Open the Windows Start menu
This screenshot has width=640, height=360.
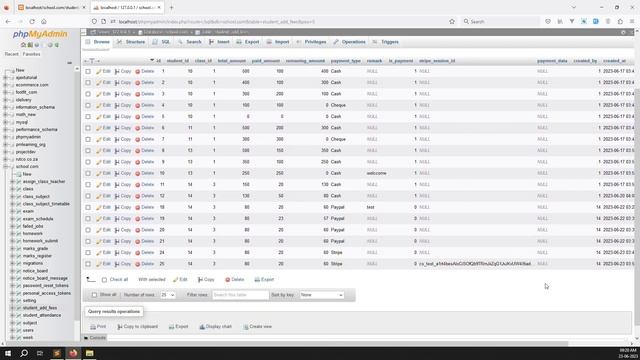tap(8, 353)
